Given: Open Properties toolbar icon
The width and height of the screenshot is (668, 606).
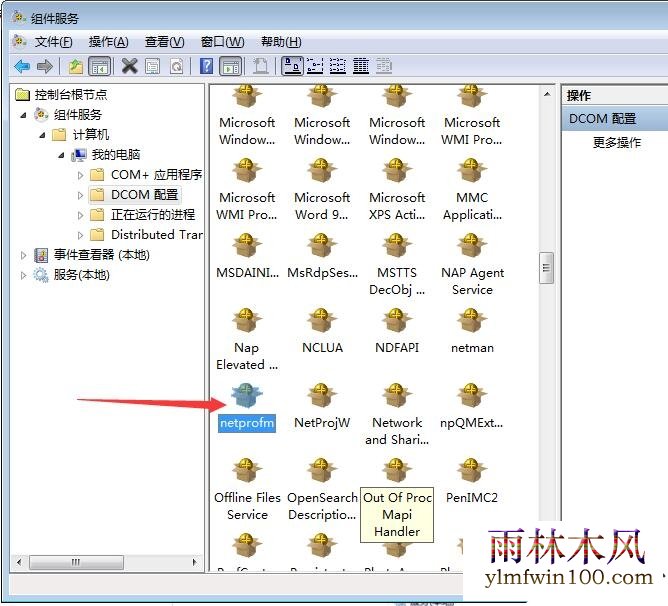Looking at the screenshot, I should pos(153,66).
